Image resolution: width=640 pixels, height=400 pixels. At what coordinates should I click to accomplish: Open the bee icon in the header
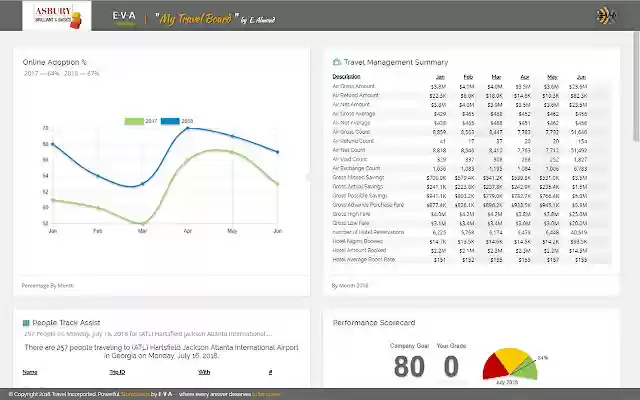click(x=607, y=16)
